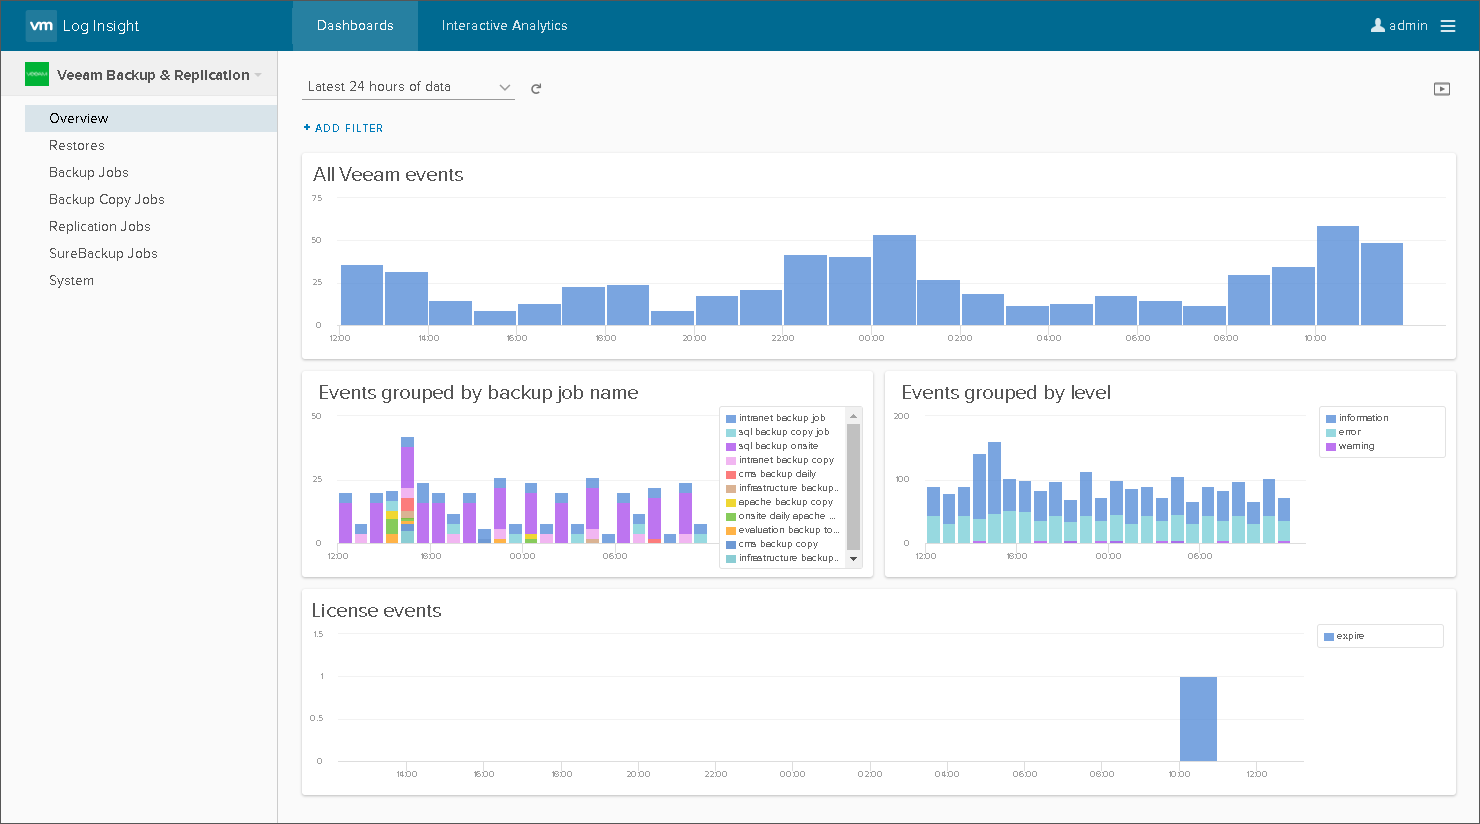The height and width of the screenshot is (824, 1480).
Task: Click the refresh data icon
Action: [536, 89]
